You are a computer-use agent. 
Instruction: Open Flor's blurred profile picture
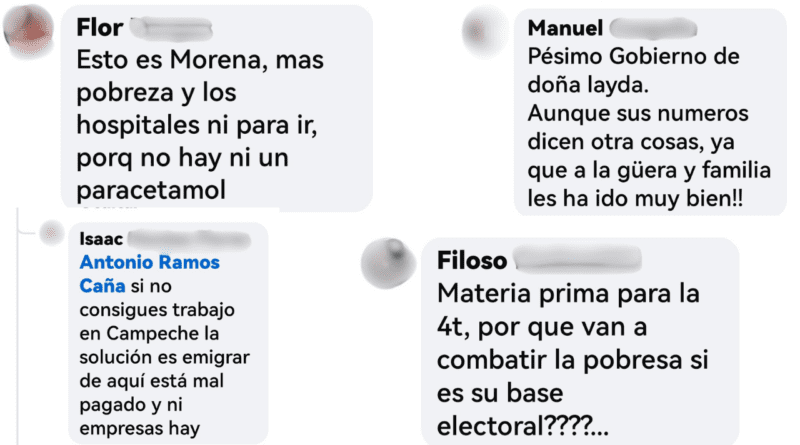[28, 30]
